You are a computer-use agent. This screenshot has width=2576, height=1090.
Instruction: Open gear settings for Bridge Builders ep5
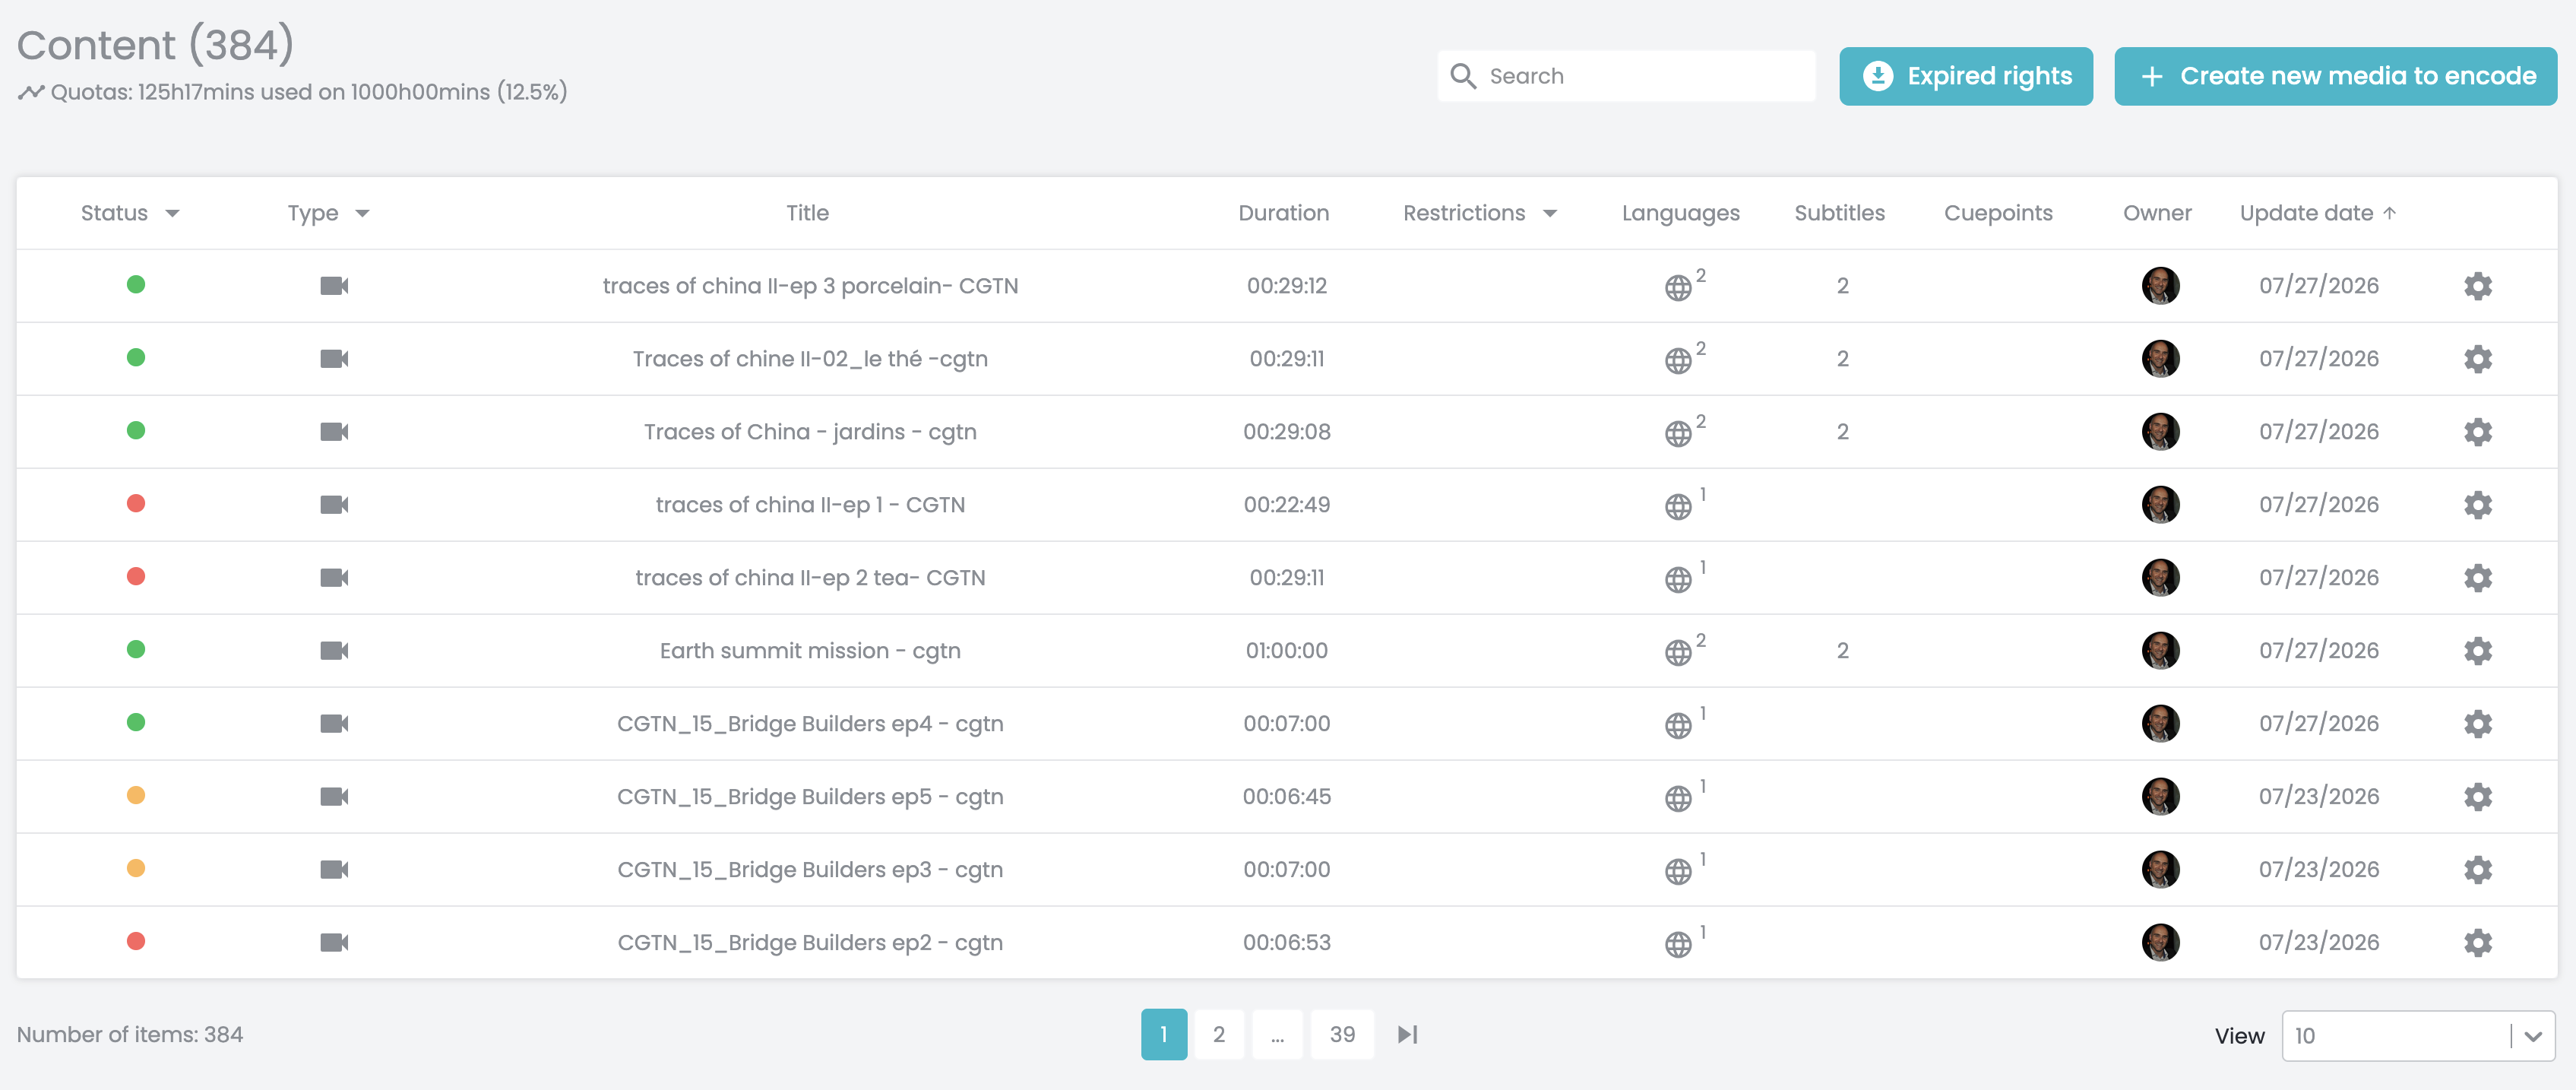click(x=2477, y=797)
